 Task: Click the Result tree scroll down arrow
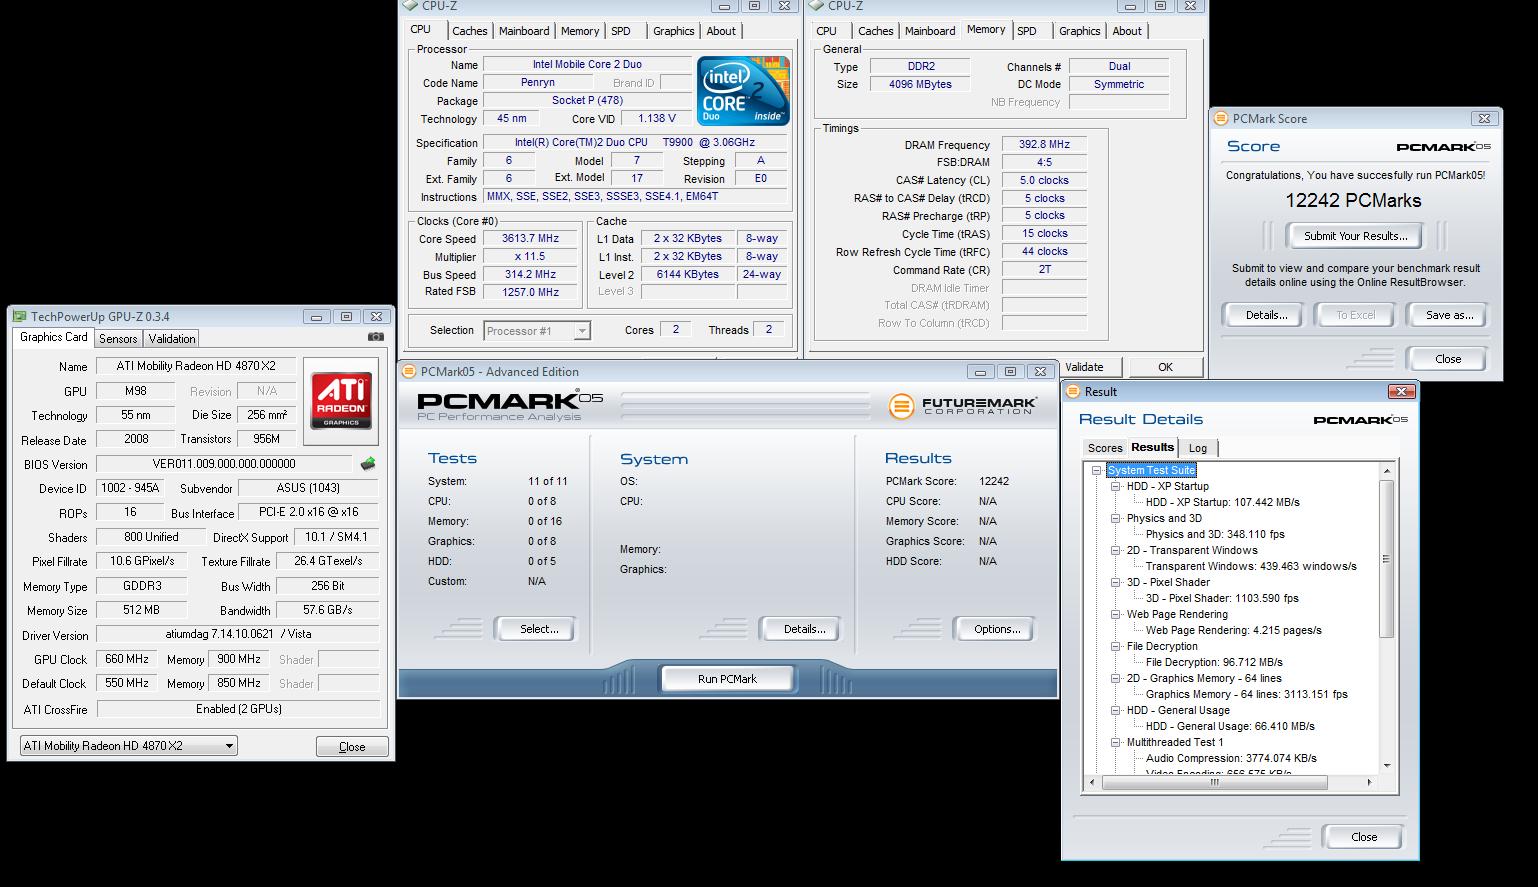tap(1386, 766)
